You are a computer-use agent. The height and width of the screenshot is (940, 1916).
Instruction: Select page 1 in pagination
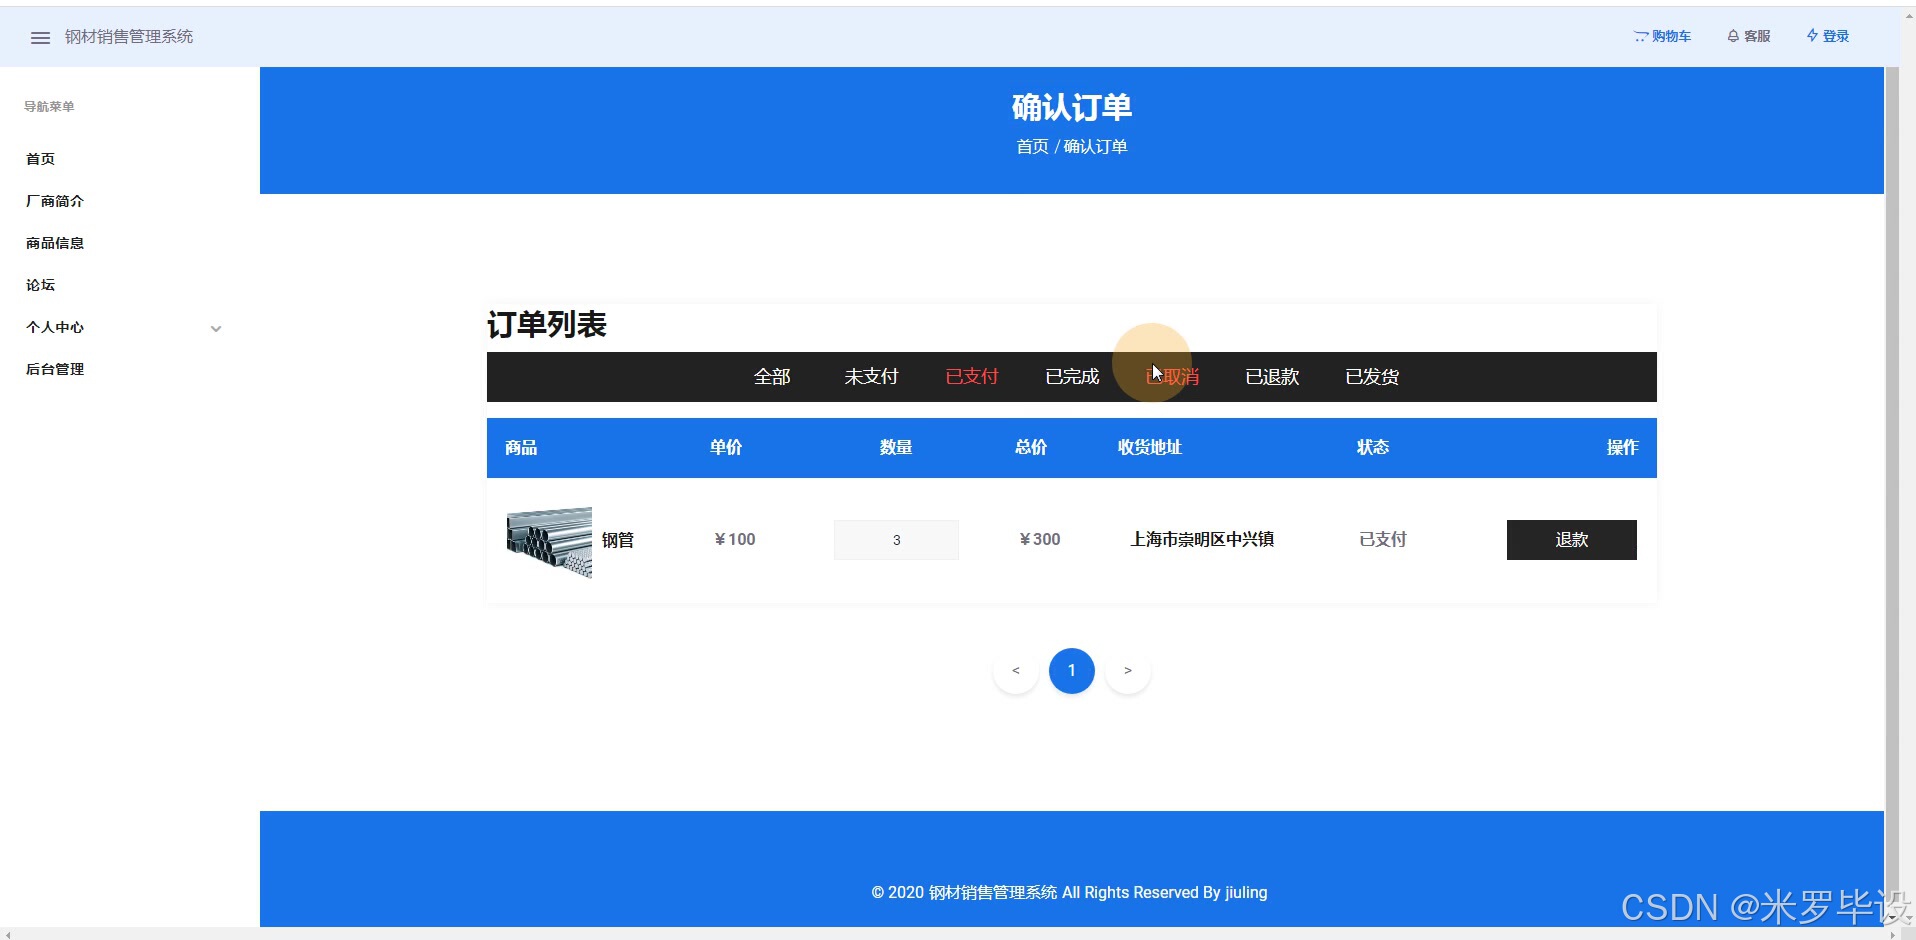[1071, 670]
